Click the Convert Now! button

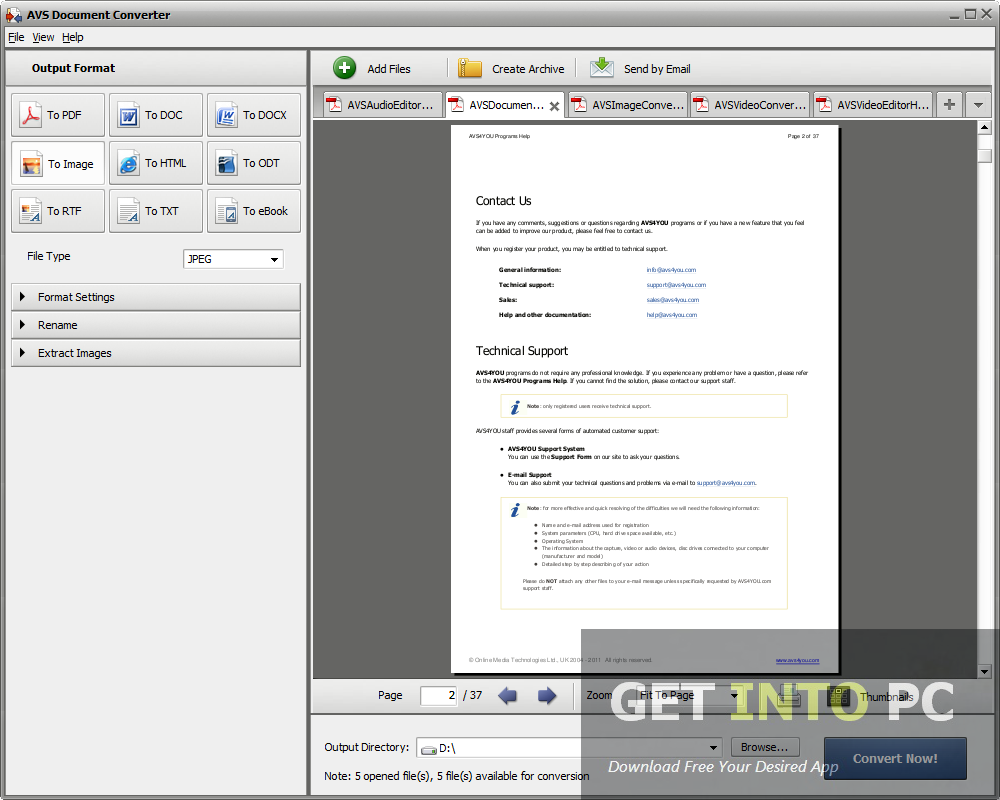click(895, 759)
